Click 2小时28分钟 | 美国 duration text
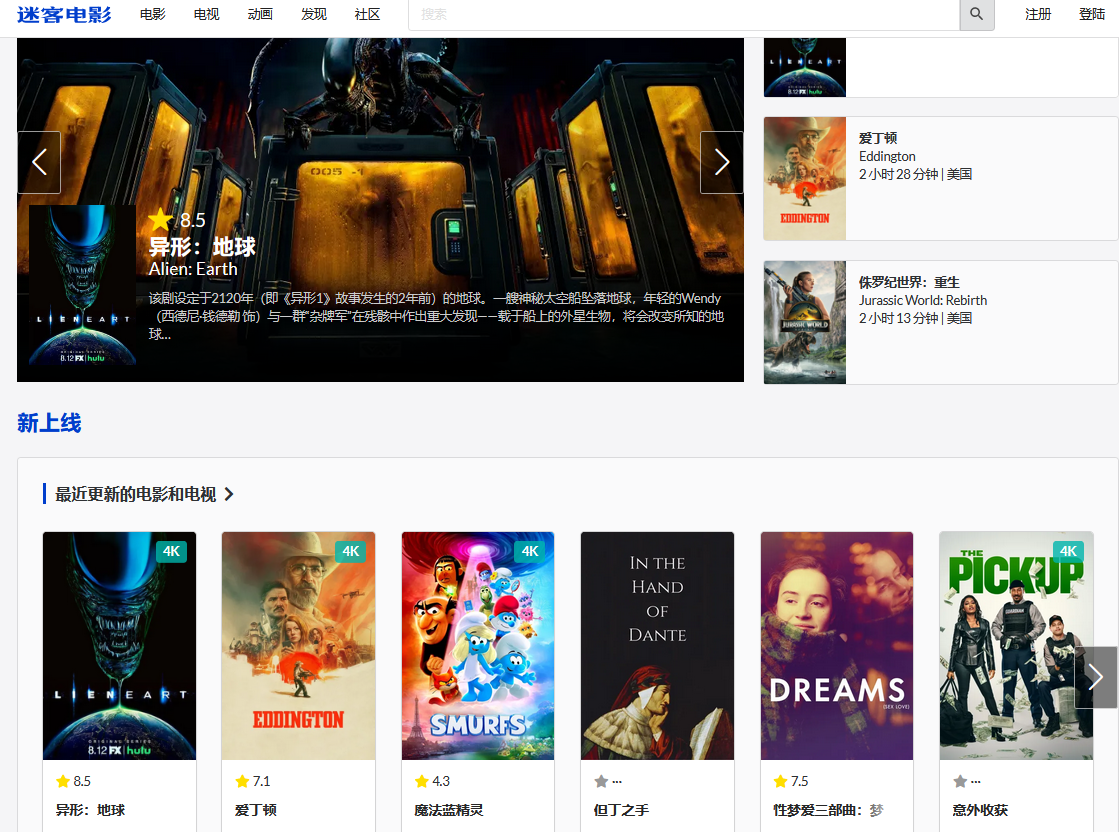Viewport: 1119px width, 832px height. tap(916, 174)
